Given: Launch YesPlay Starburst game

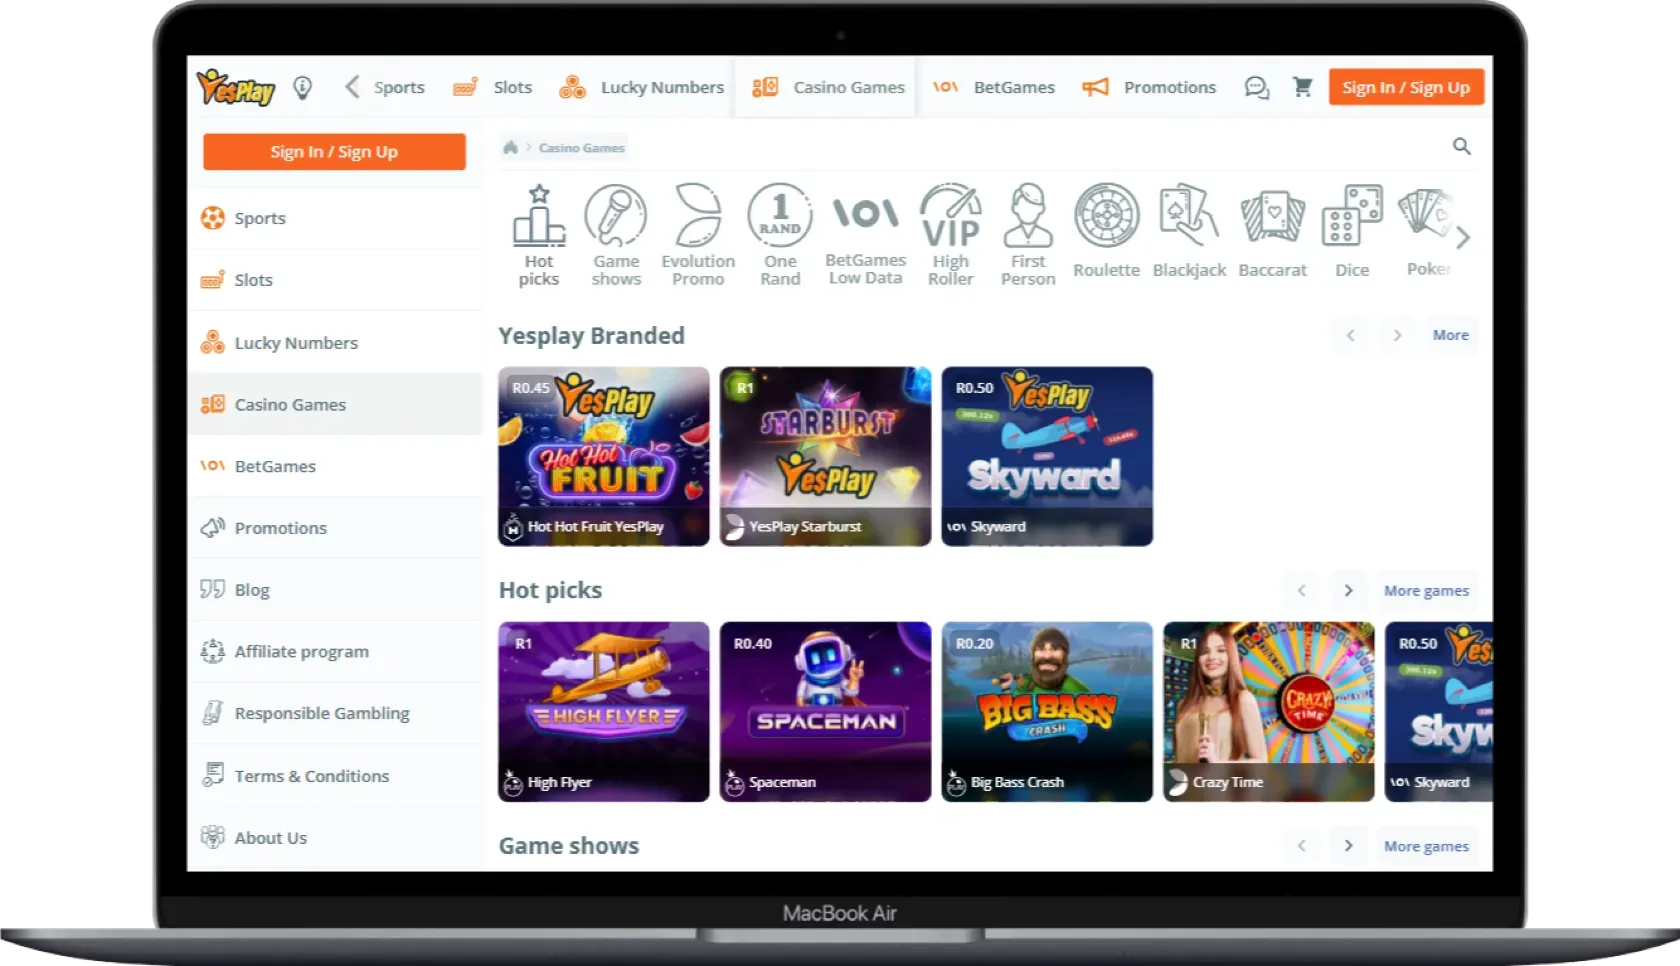Looking at the screenshot, I should point(825,456).
